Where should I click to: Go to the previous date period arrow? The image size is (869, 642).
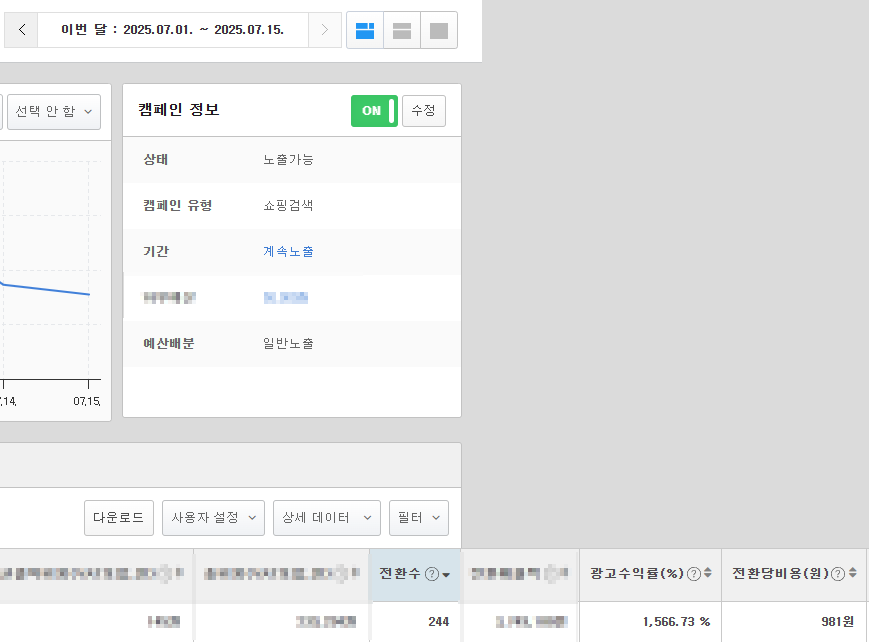tap(22, 30)
